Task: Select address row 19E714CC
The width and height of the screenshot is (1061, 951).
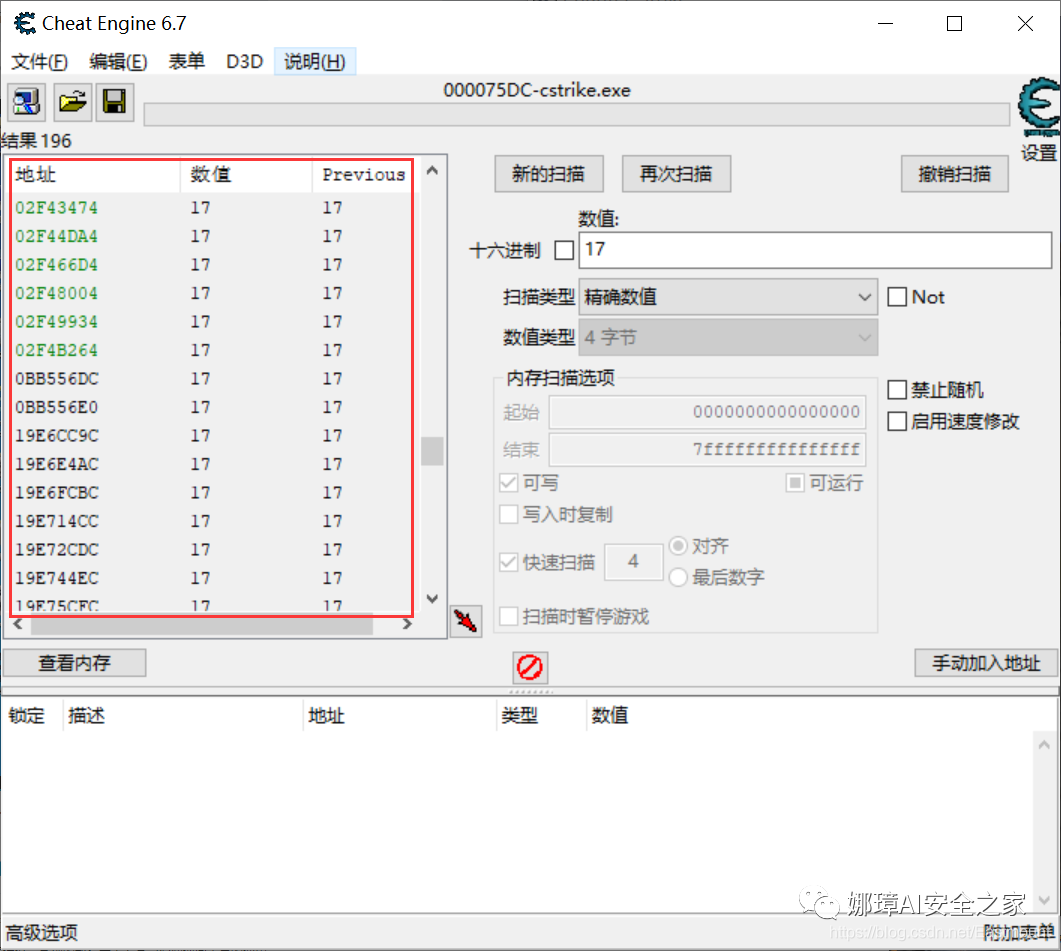Action: (x=212, y=521)
